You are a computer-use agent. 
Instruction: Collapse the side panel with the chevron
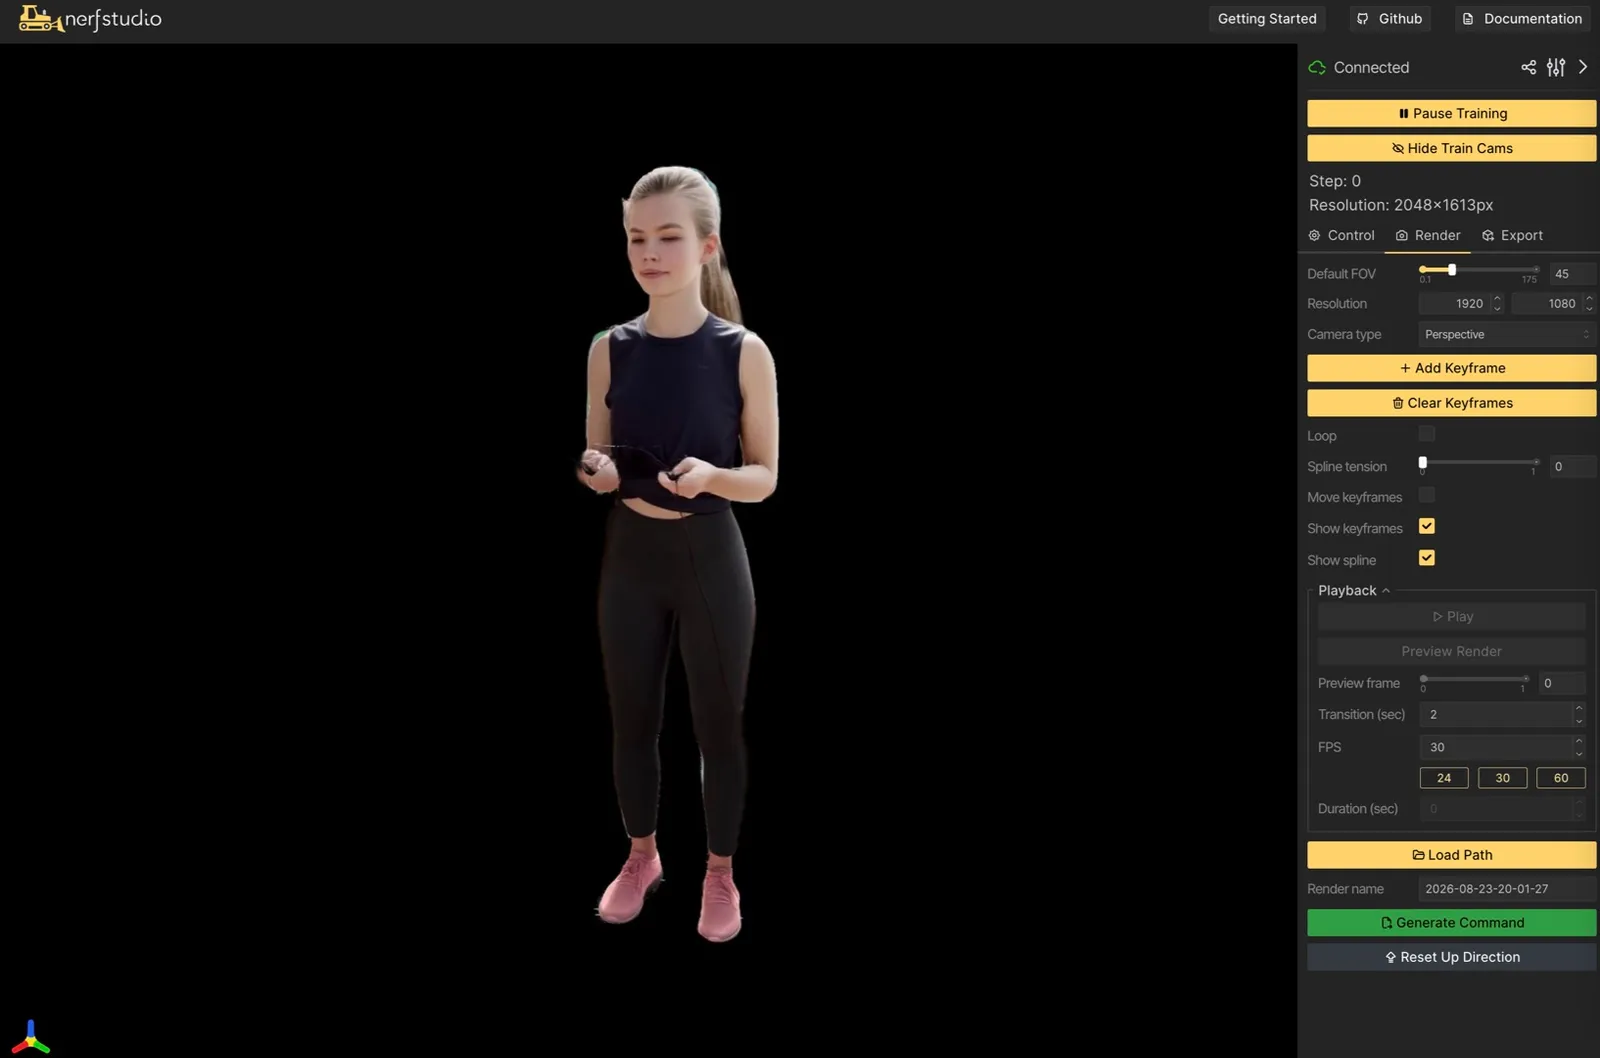coord(1583,67)
